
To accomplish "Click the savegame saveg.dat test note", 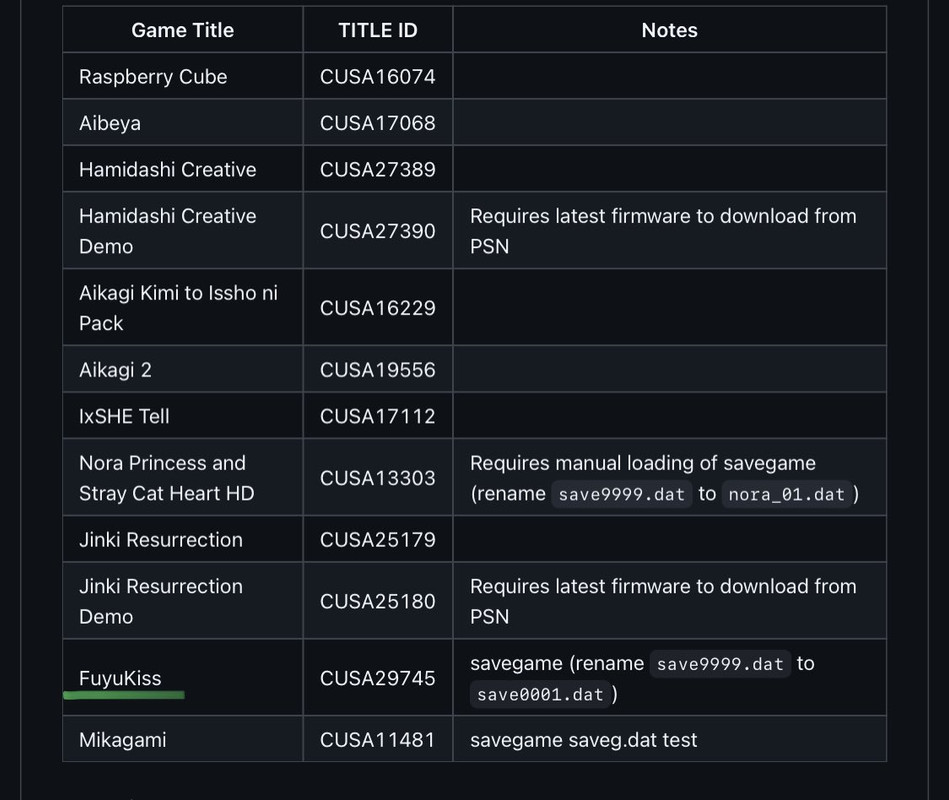I will [583, 740].
